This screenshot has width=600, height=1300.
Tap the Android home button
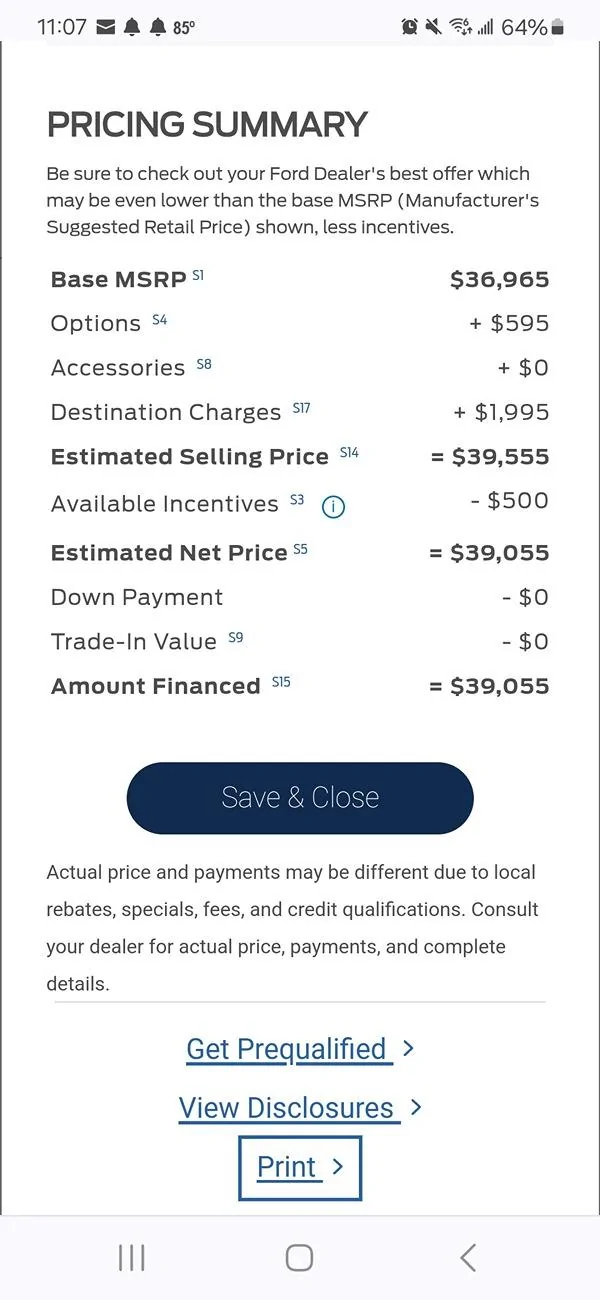click(299, 1258)
